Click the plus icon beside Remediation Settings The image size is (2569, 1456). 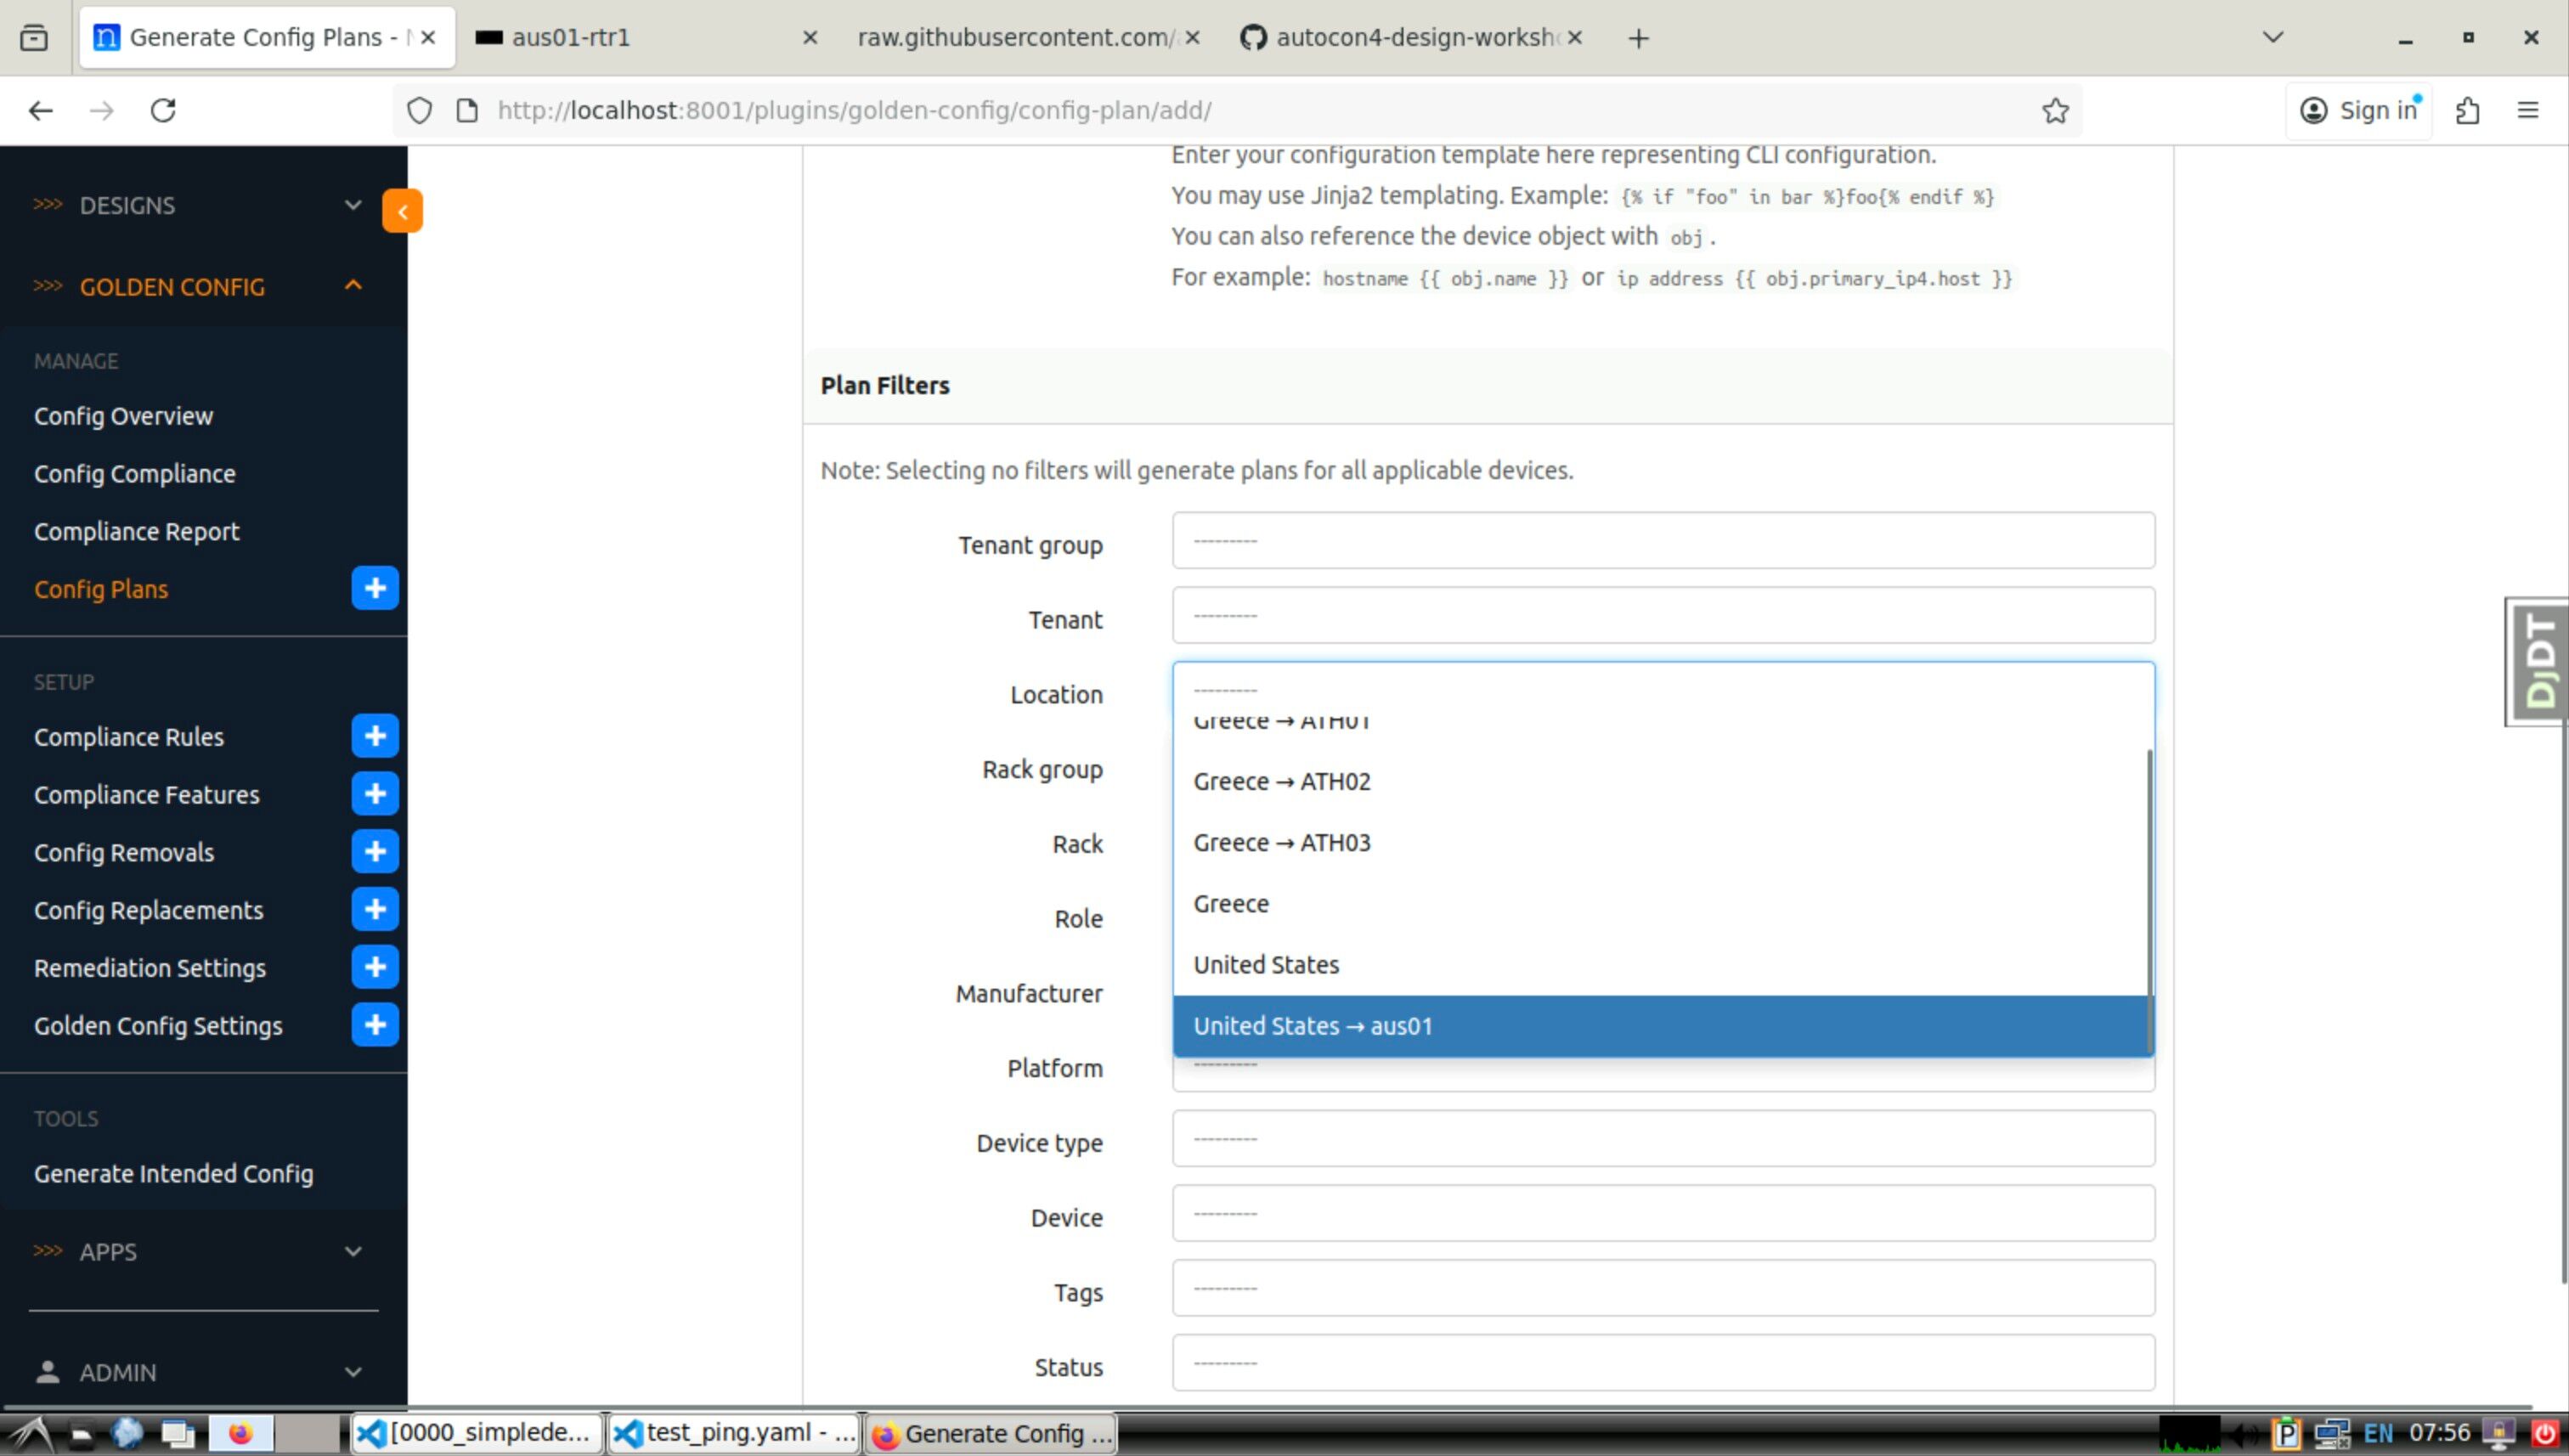[375, 967]
